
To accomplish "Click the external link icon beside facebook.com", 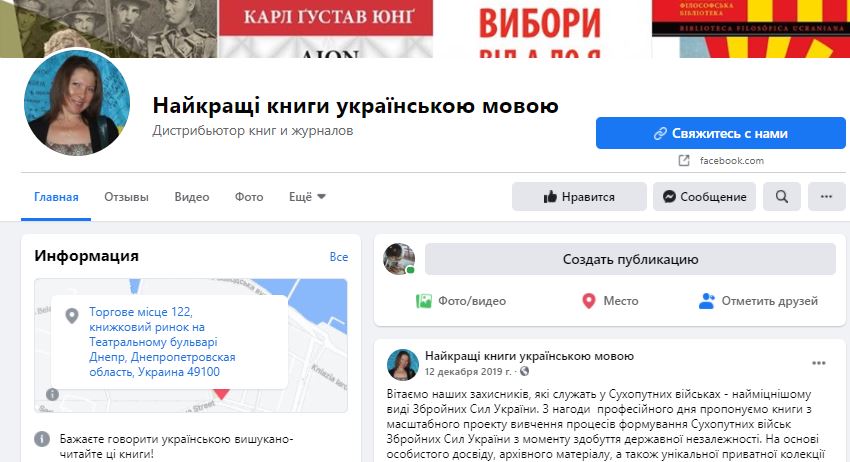I will coord(684,161).
